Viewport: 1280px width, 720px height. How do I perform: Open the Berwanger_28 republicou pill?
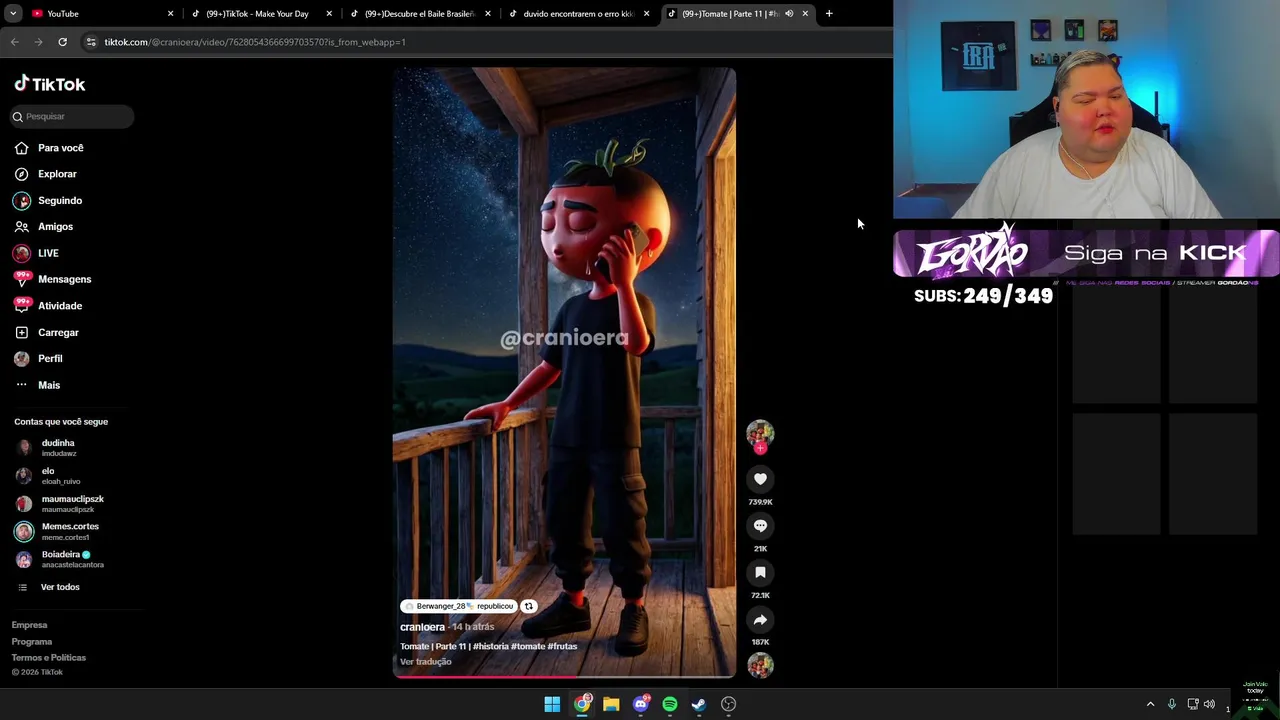(459, 606)
